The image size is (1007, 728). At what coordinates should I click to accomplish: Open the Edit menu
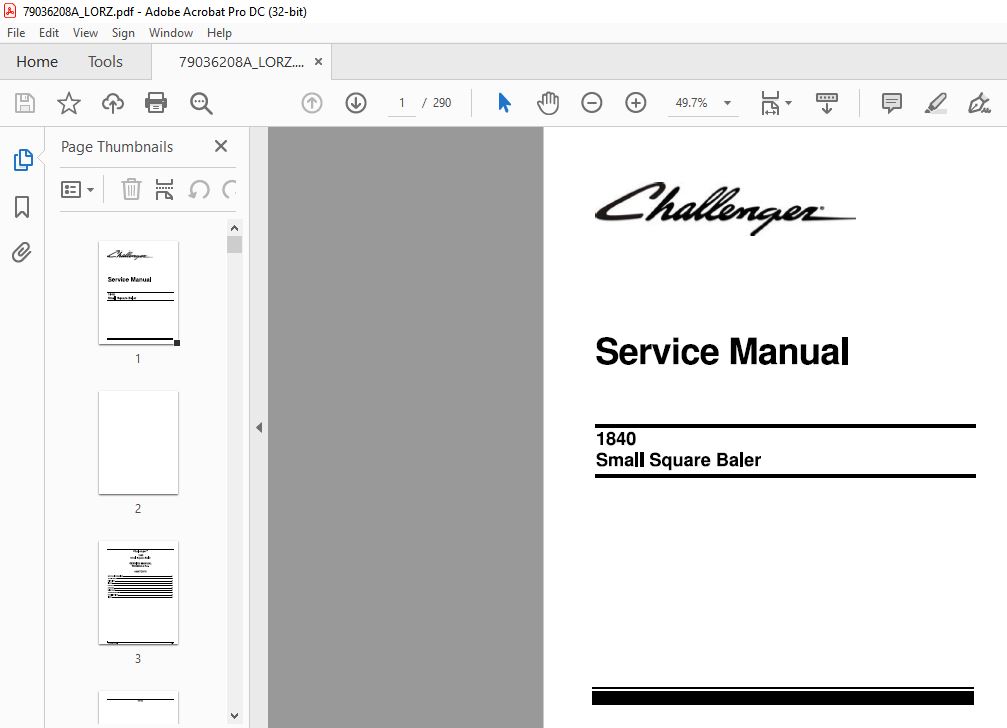click(x=49, y=33)
